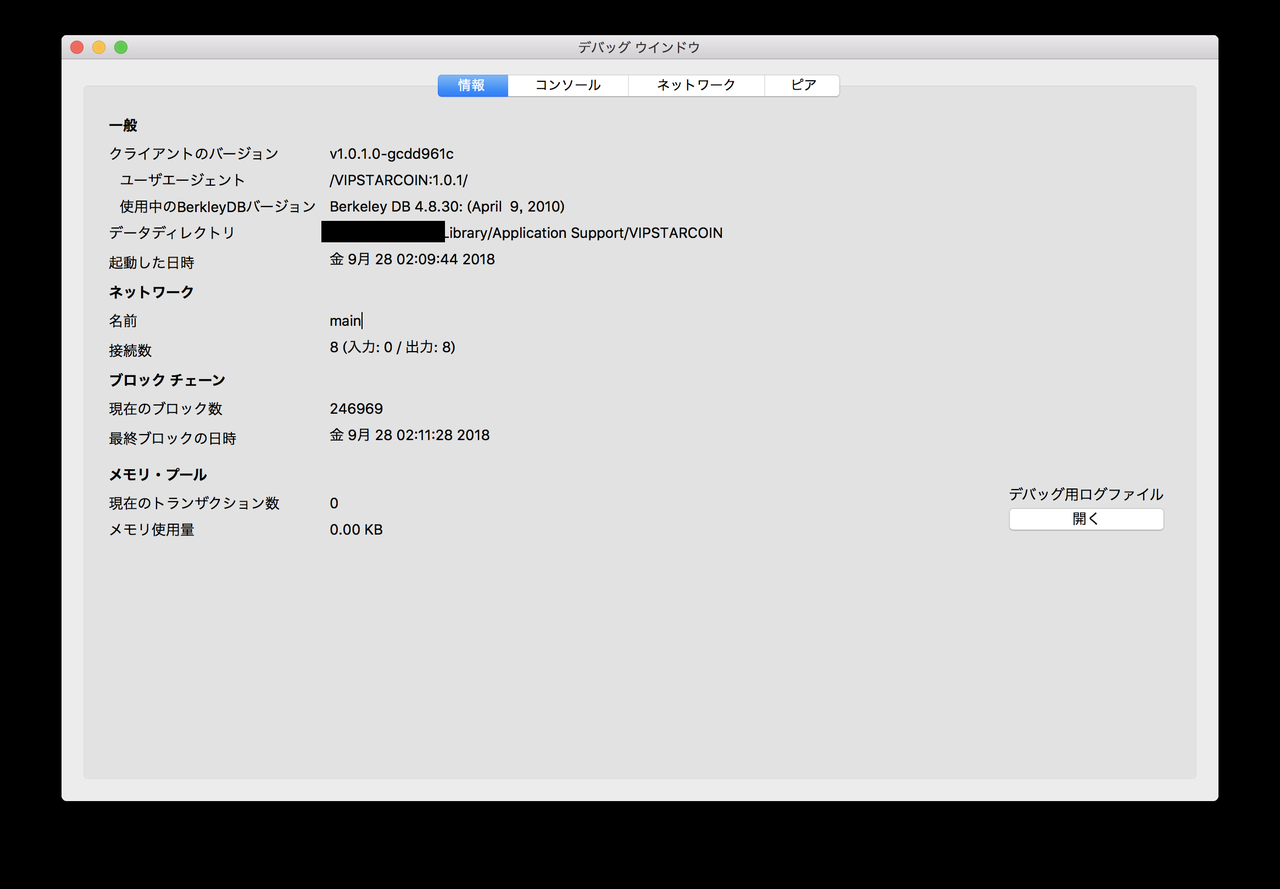Click the network name value main
Screen dimensions: 1280x889
click(345, 321)
